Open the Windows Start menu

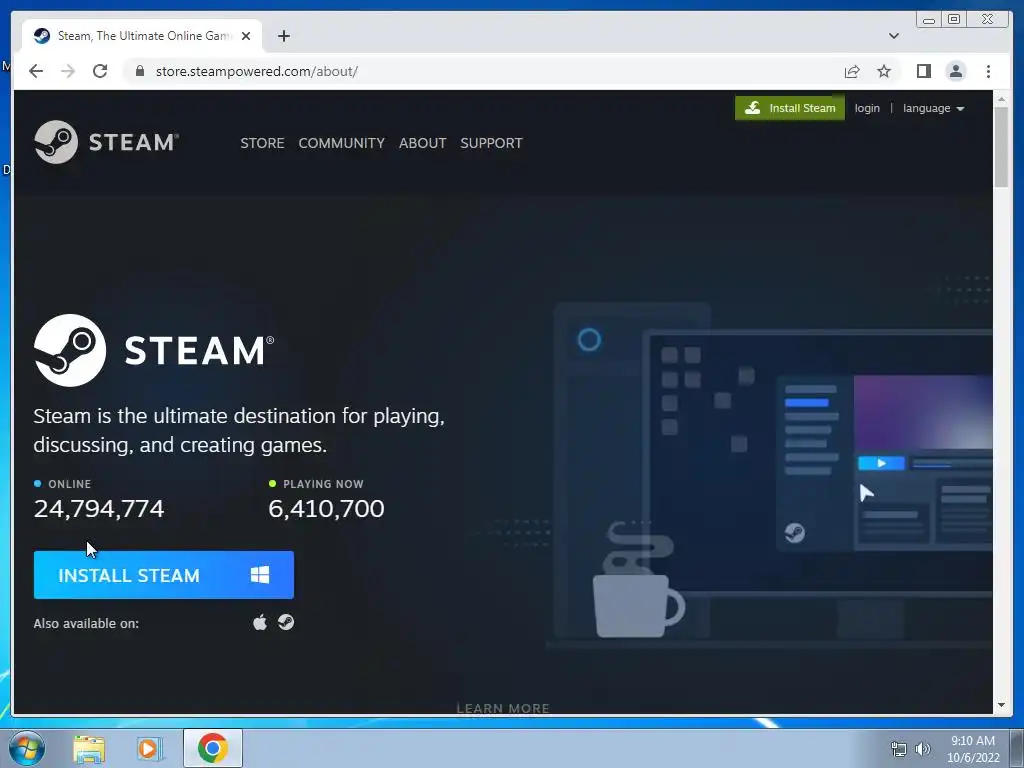click(x=27, y=748)
